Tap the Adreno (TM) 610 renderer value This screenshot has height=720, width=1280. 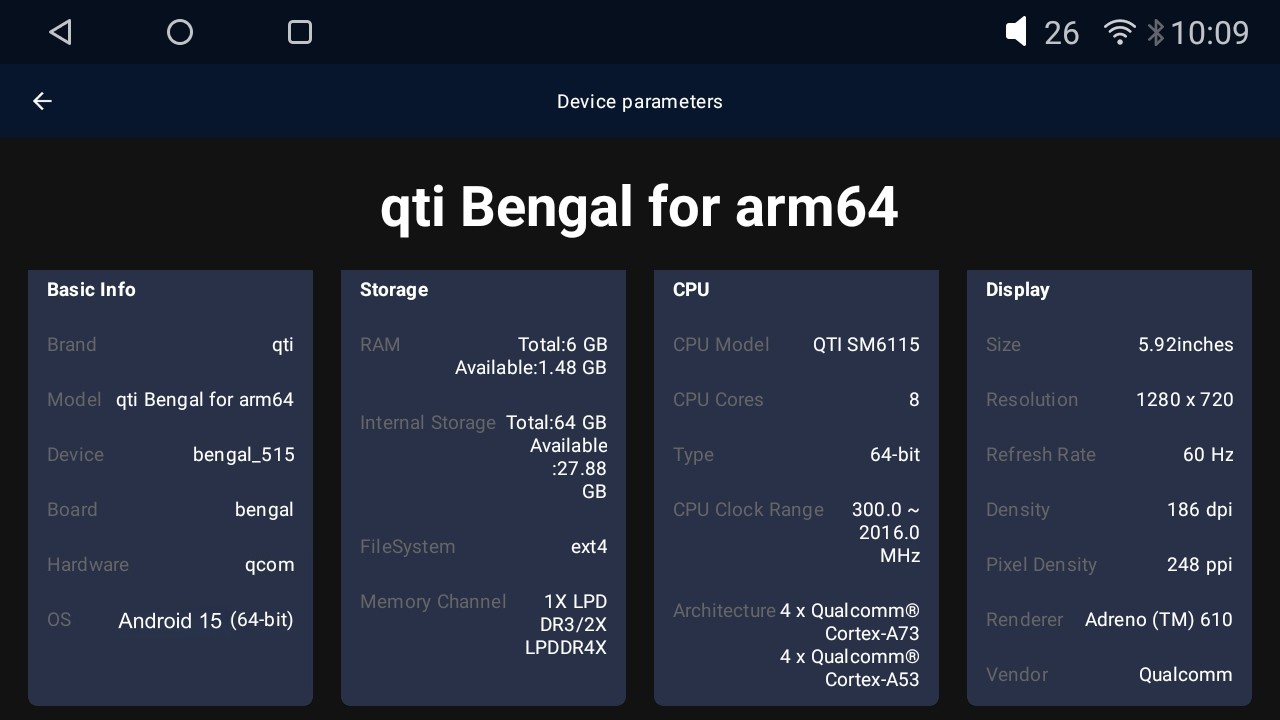pyautogui.click(x=1158, y=620)
